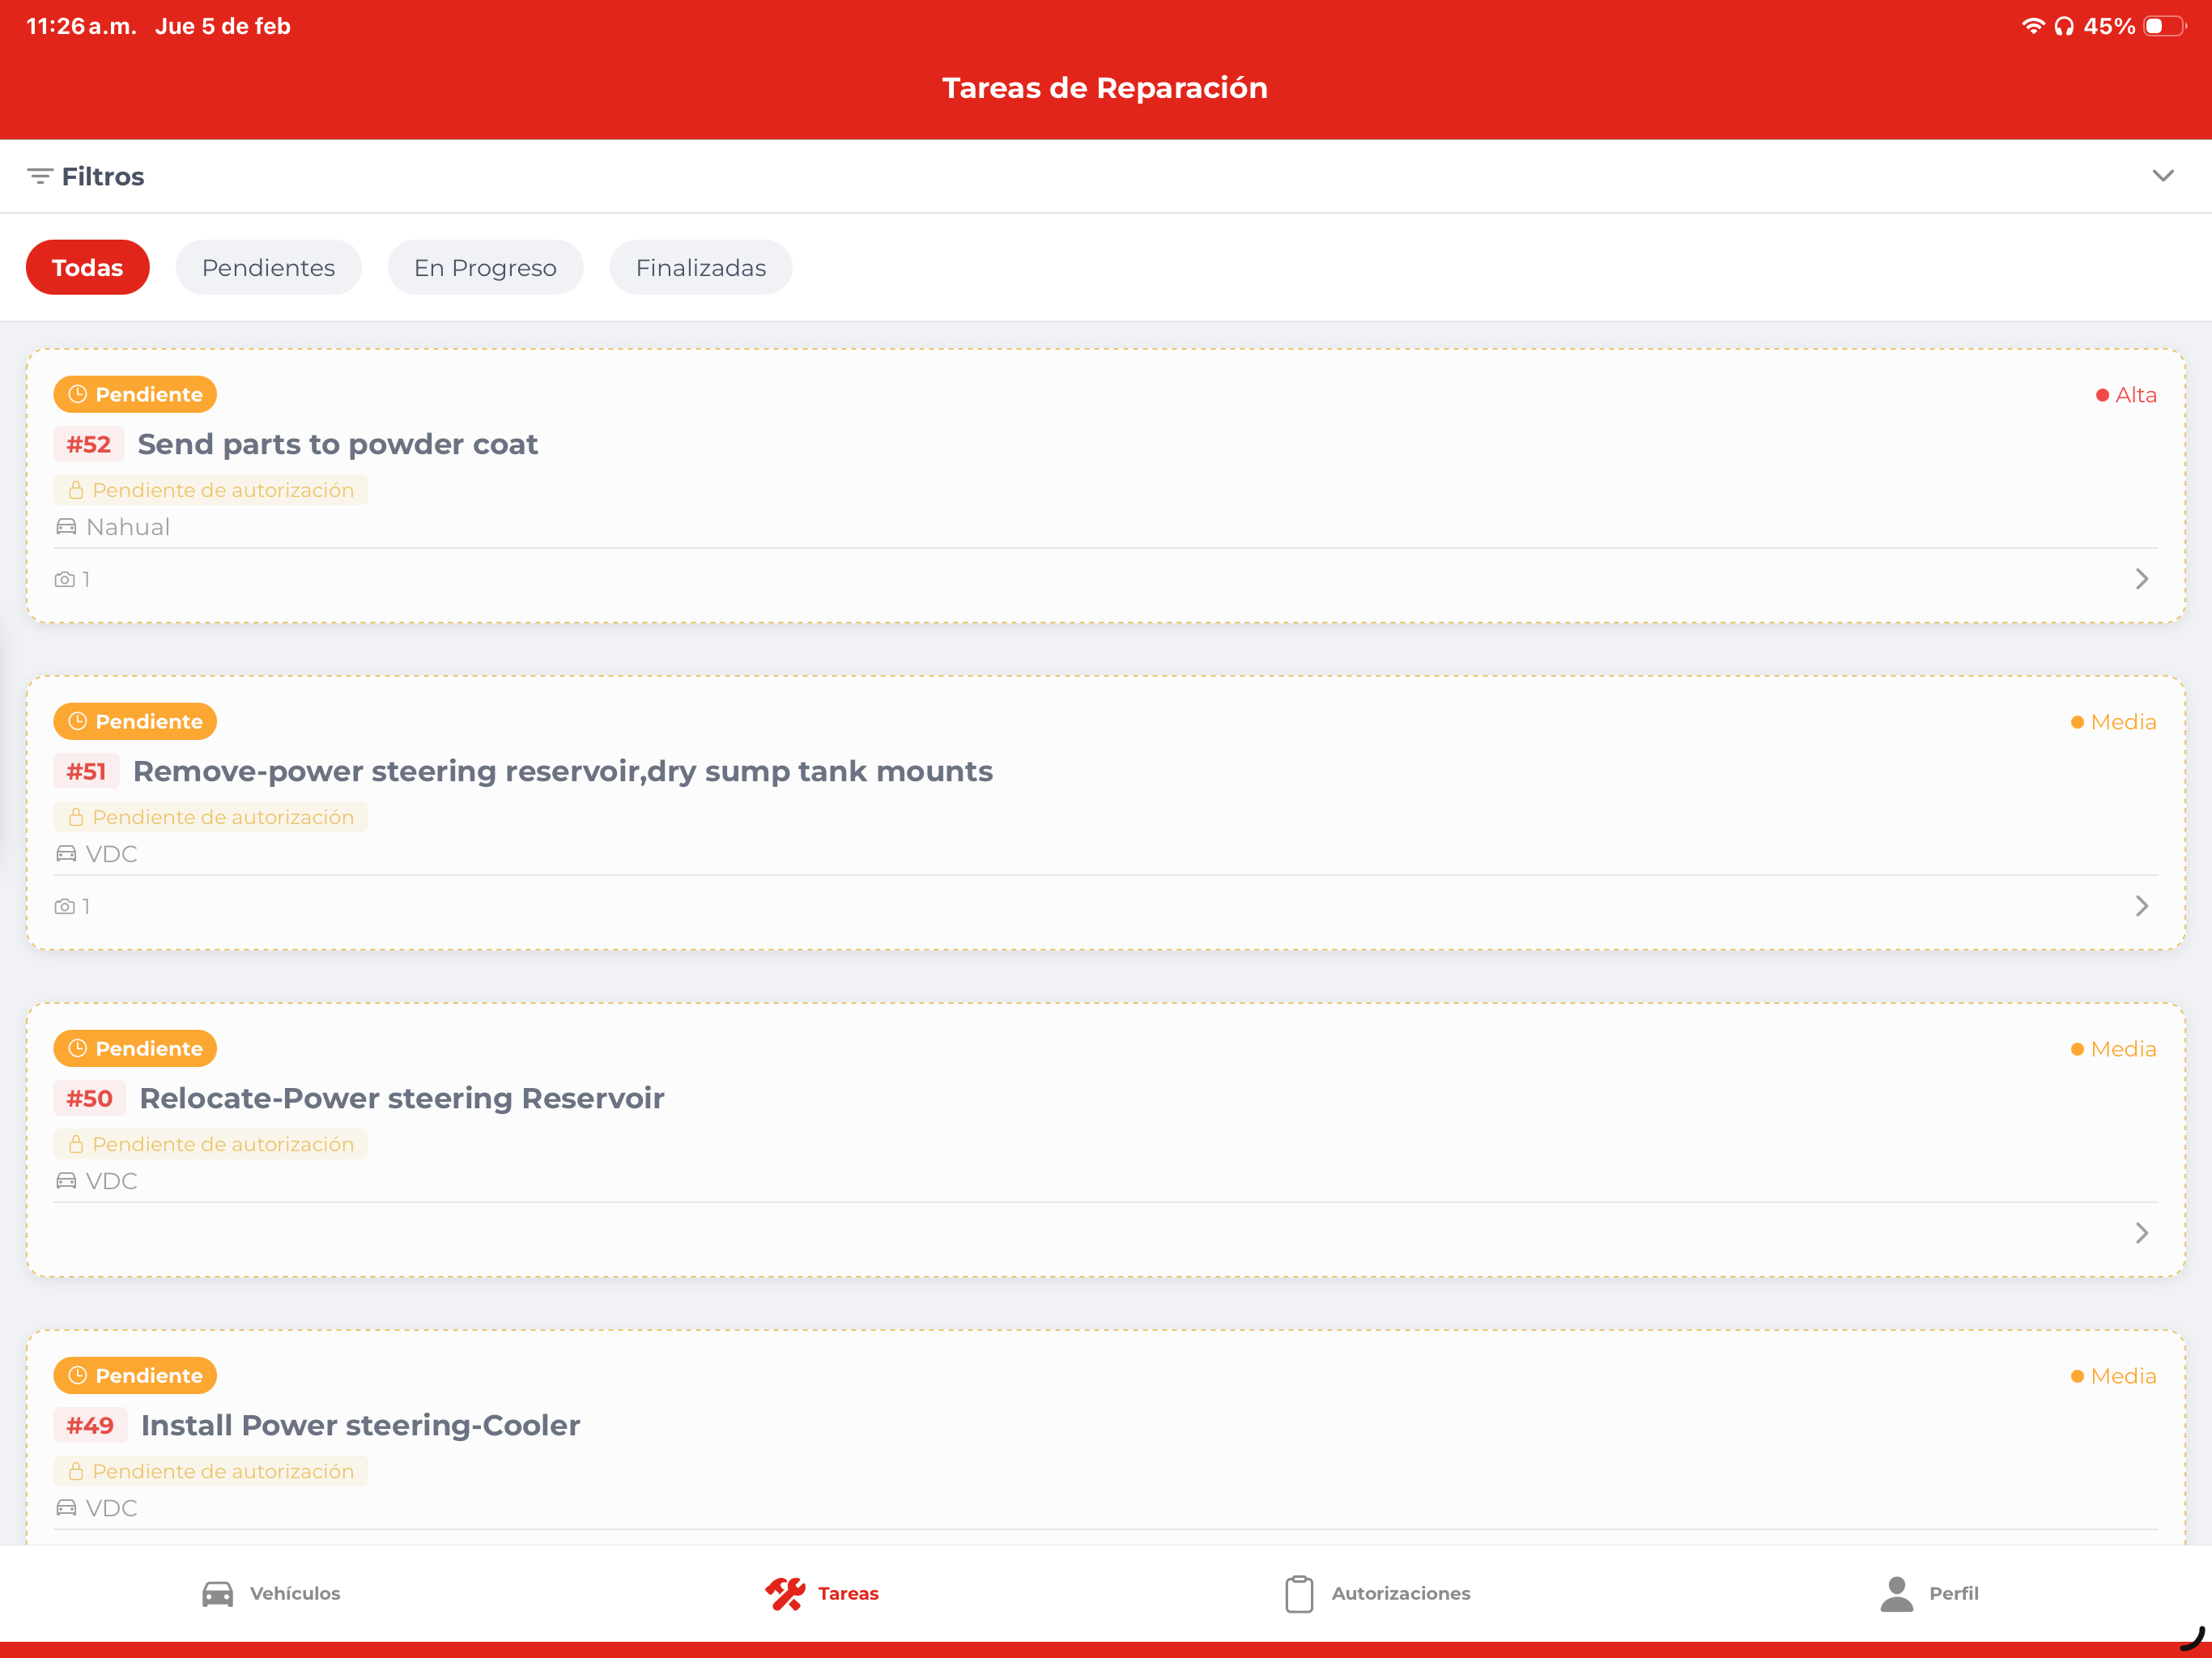The height and width of the screenshot is (1658, 2212).
Task: Switch to the Perfil tab label
Action: pyautogui.click(x=1954, y=1593)
